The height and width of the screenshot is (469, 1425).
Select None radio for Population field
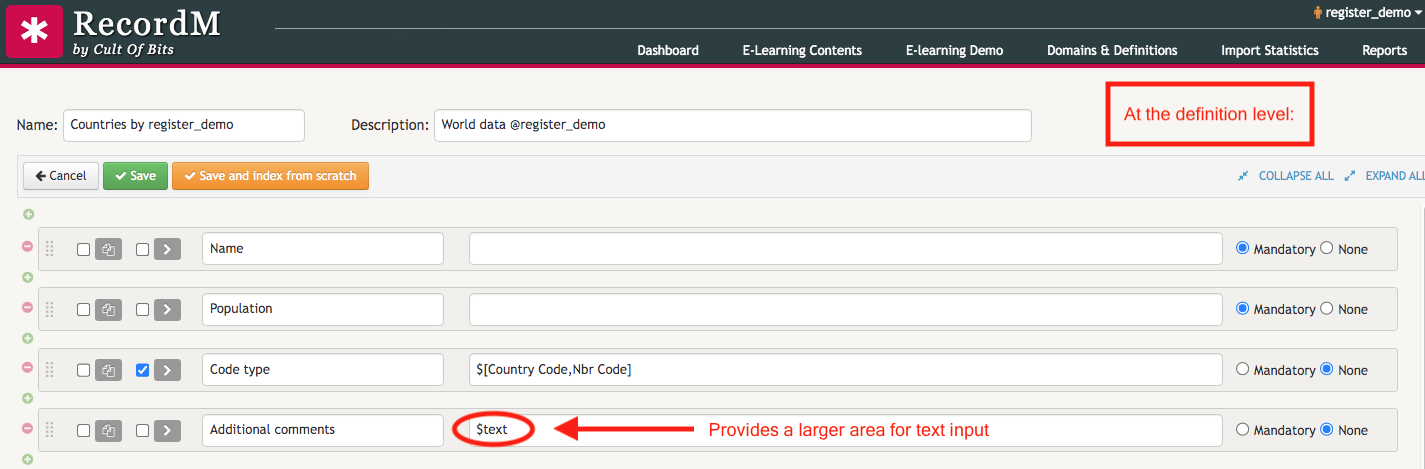coord(1327,309)
